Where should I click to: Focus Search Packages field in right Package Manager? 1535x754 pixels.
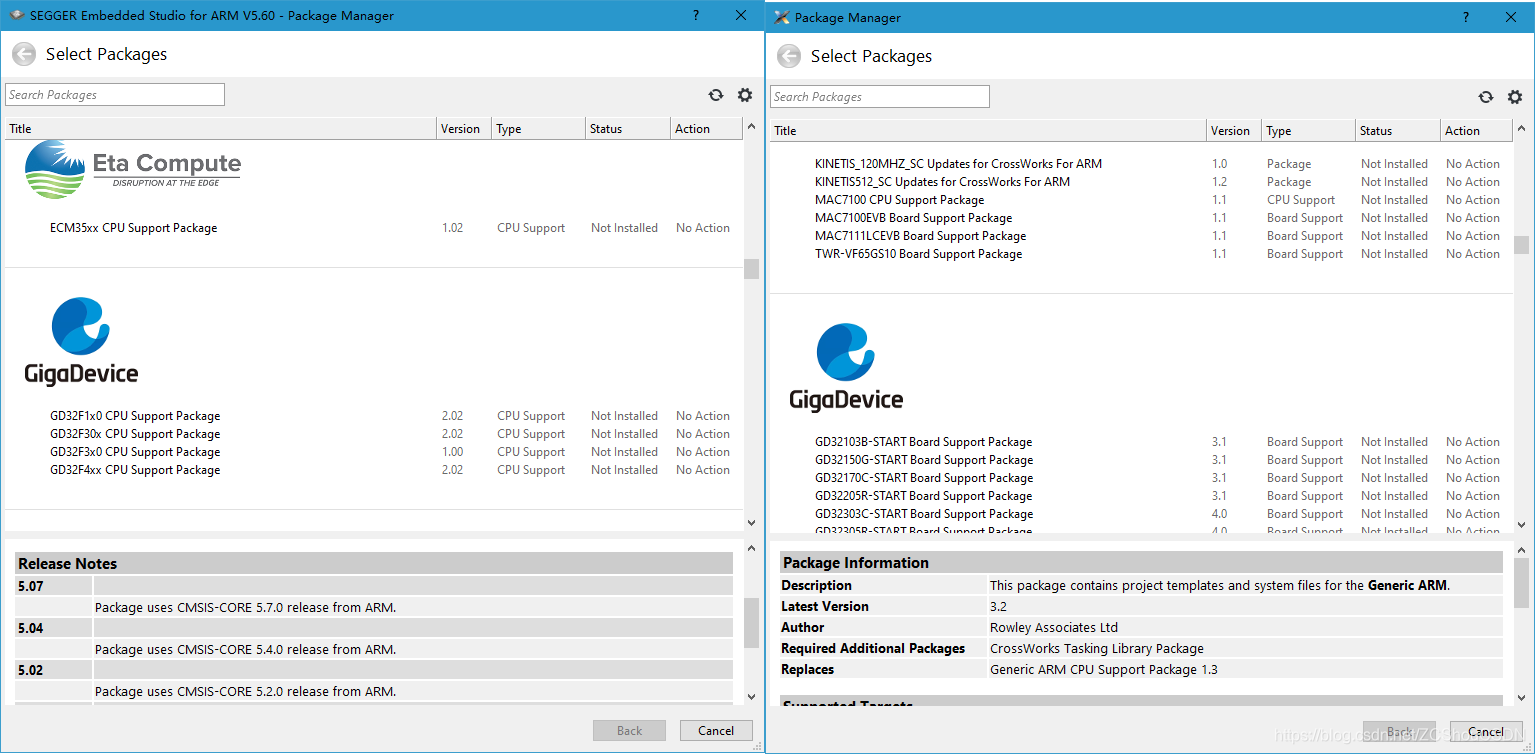880,97
